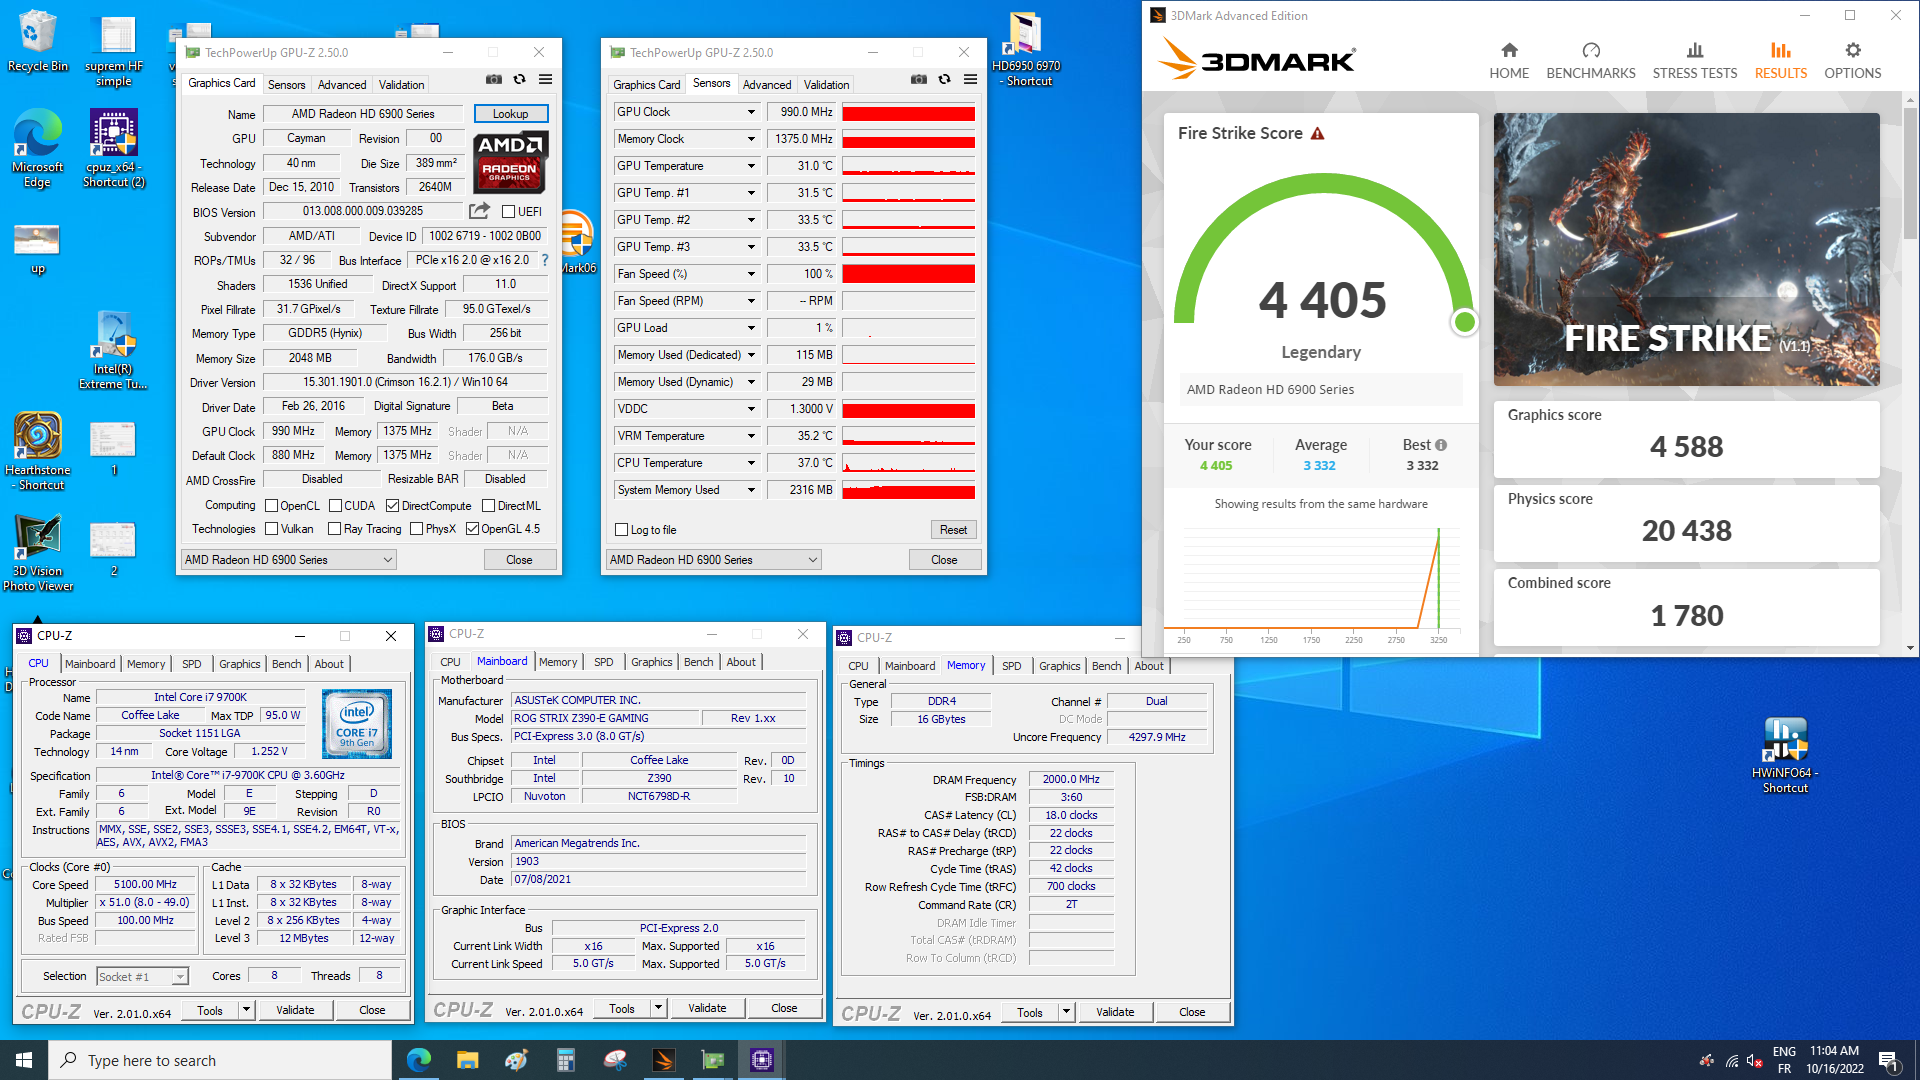
Task: Expand VDDC sensor dropdown
Action: pyautogui.click(x=751, y=409)
